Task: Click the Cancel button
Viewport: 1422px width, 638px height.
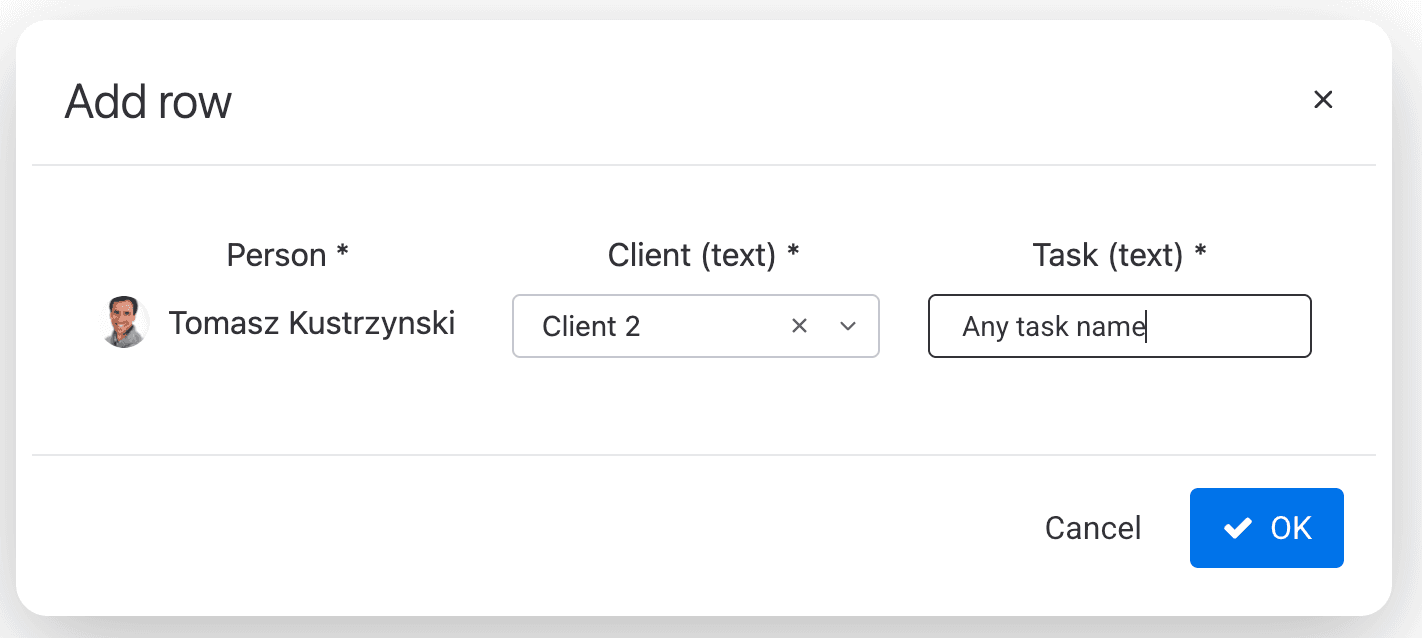Action: [x=1093, y=528]
